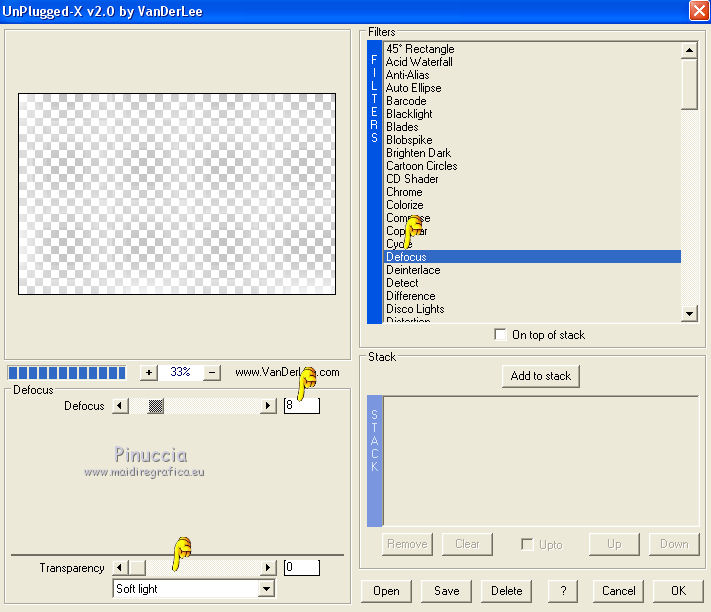Click the Defocus slider thumb
Screen dimensions: 711x612
(156, 405)
